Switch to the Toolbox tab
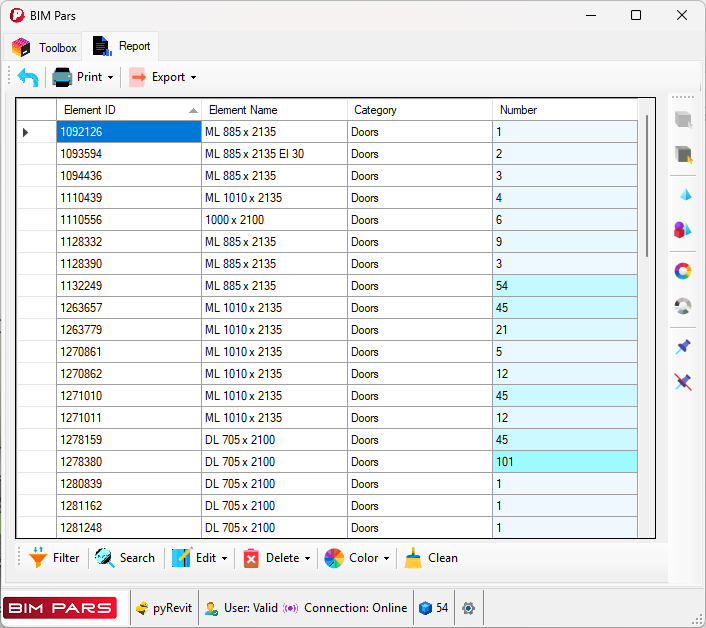The height and width of the screenshot is (628, 706). pyautogui.click(x=45, y=47)
